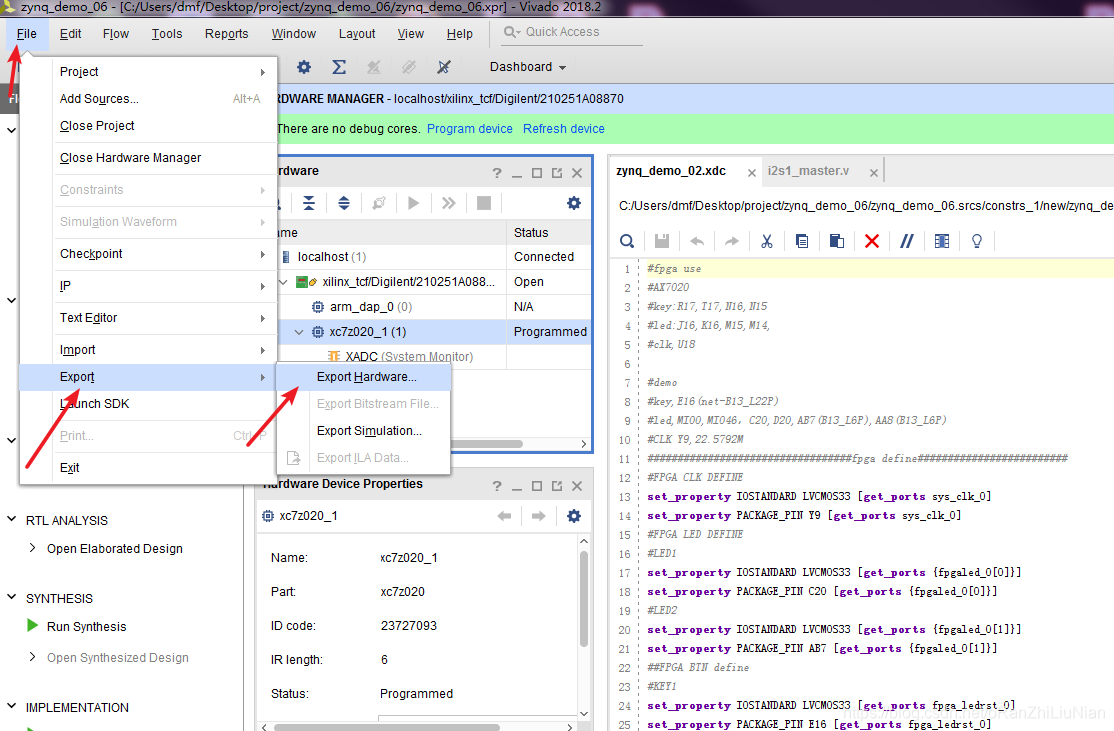
Task: Click Close Hardware Manager menu item
Action: coord(148,158)
